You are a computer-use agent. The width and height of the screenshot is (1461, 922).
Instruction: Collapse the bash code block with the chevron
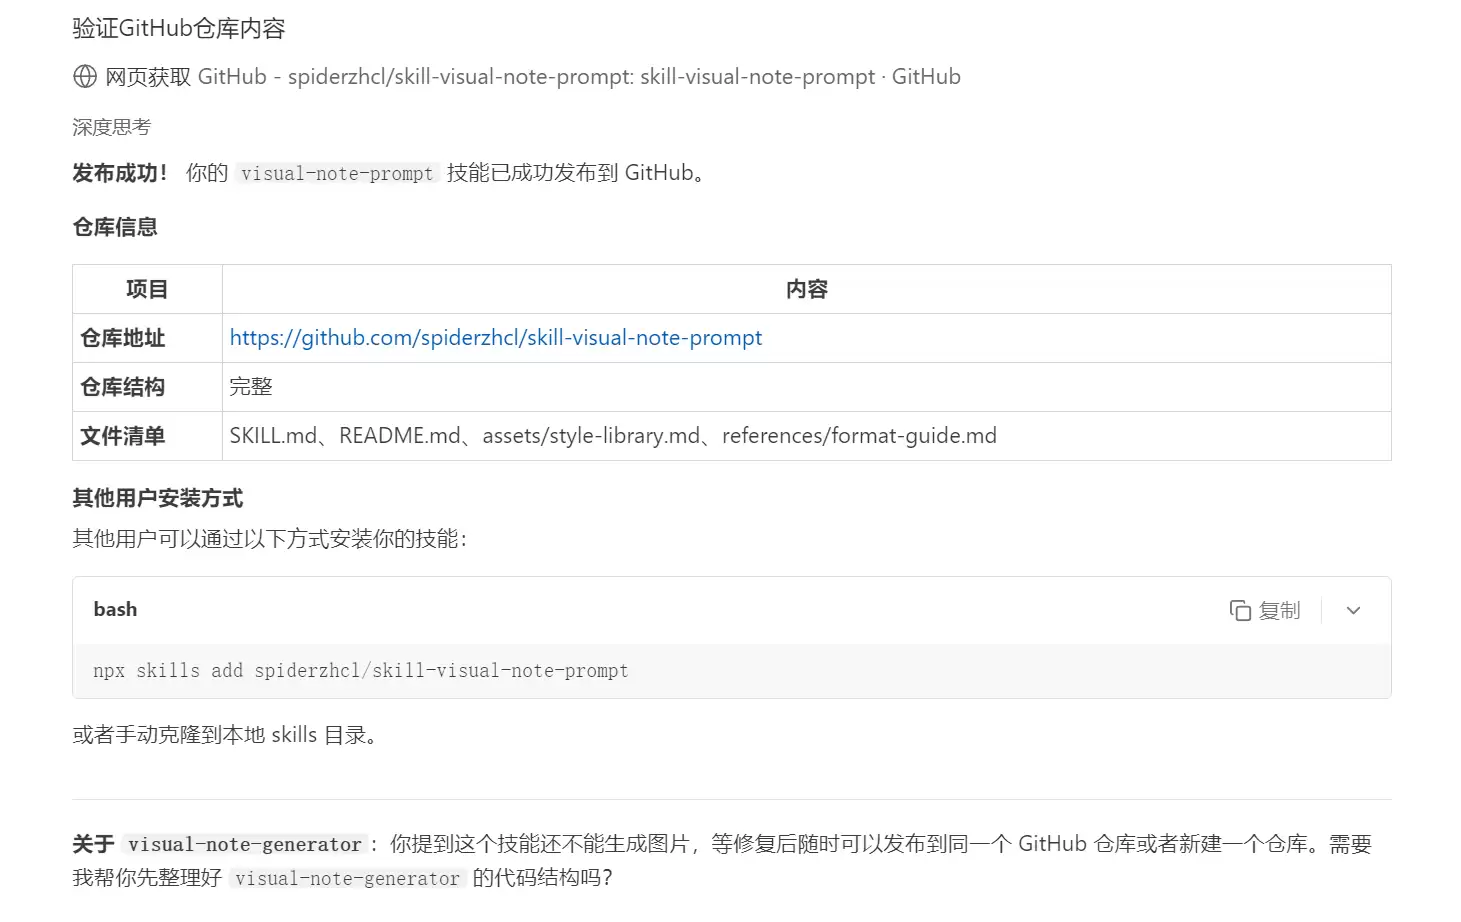tap(1353, 610)
